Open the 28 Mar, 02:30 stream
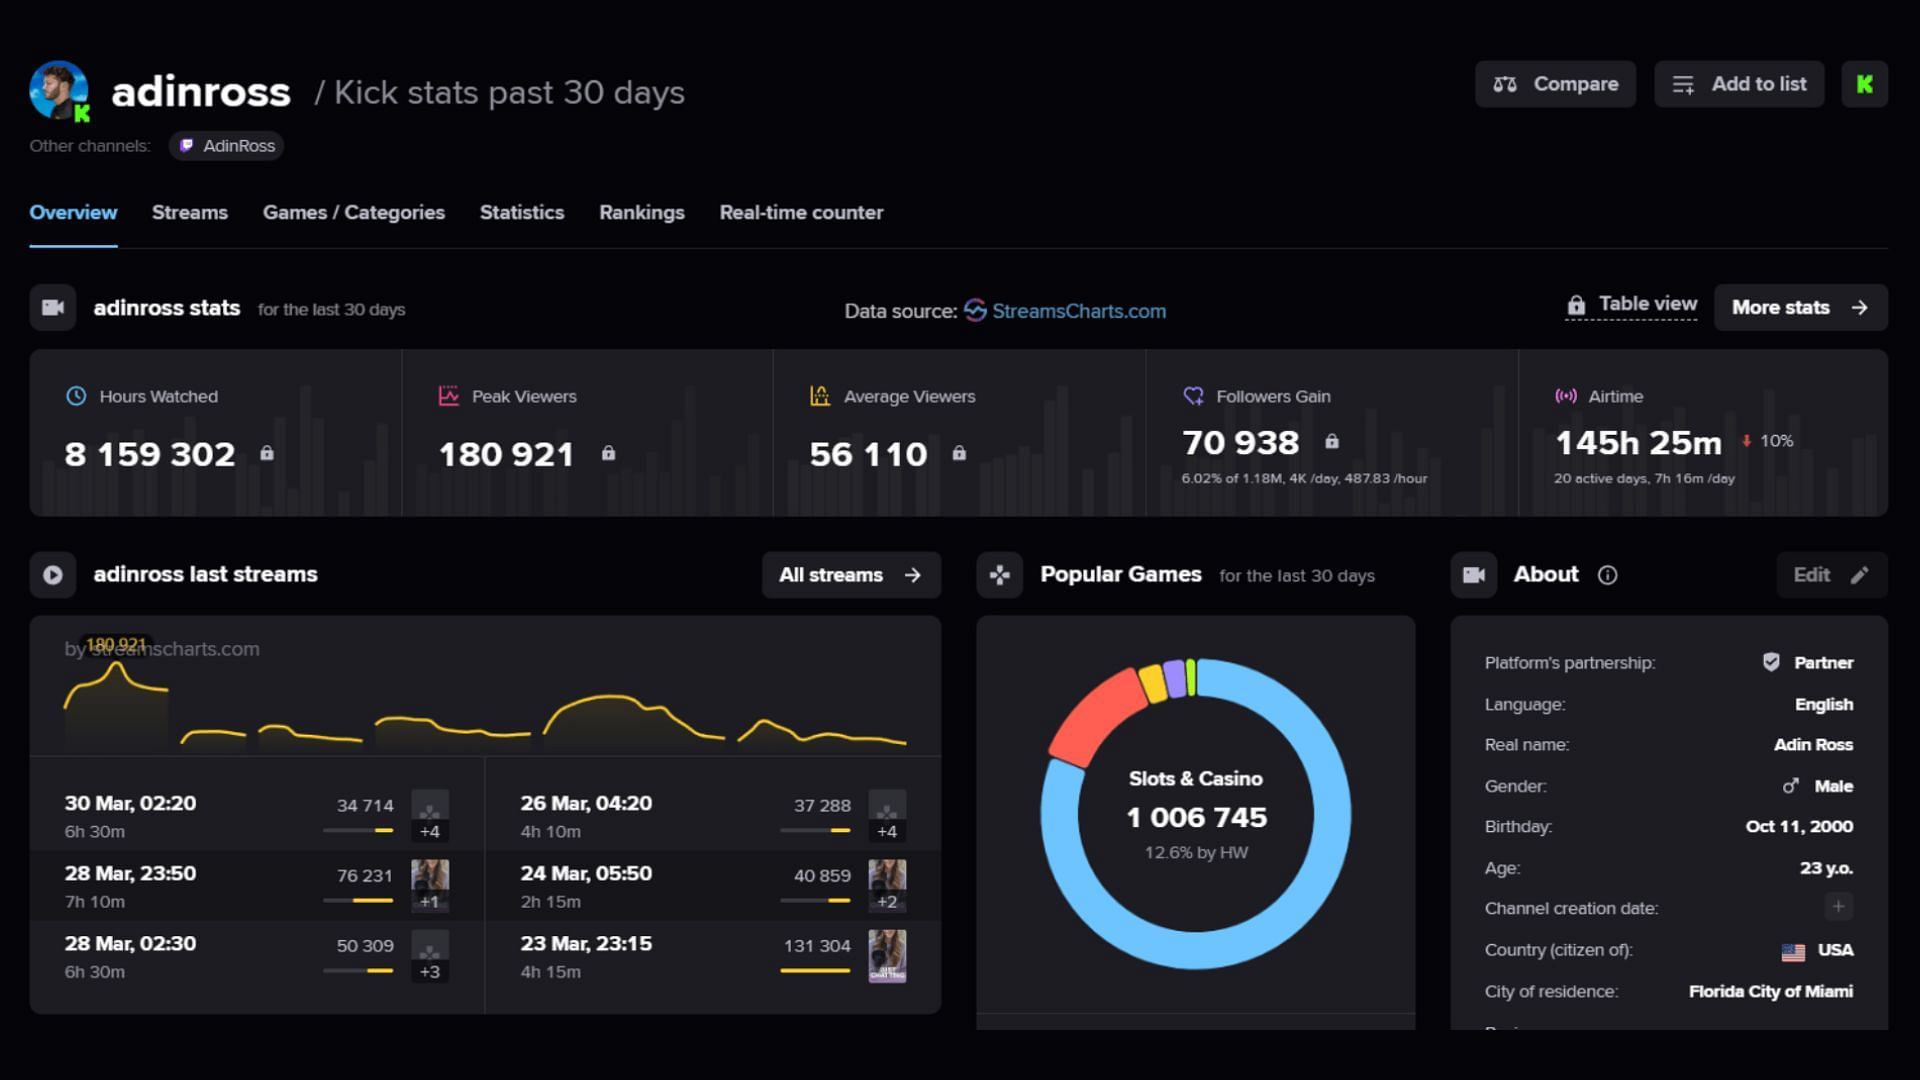The height and width of the screenshot is (1080, 1920). coord(257,956)
